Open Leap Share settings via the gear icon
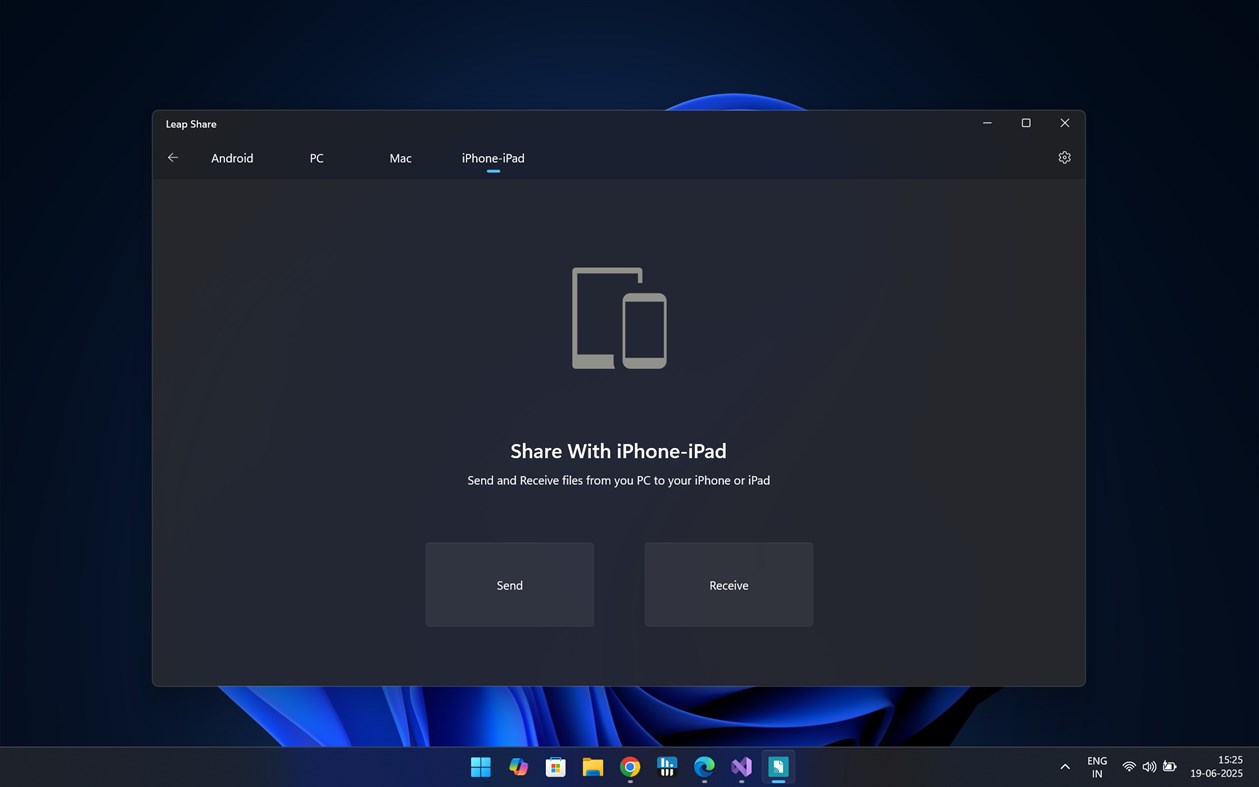This screenshot has height=787, width=1259. point(1064,157)
